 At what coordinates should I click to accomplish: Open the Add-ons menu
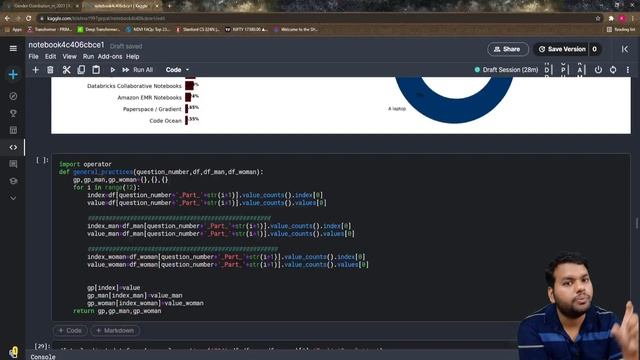110,57
